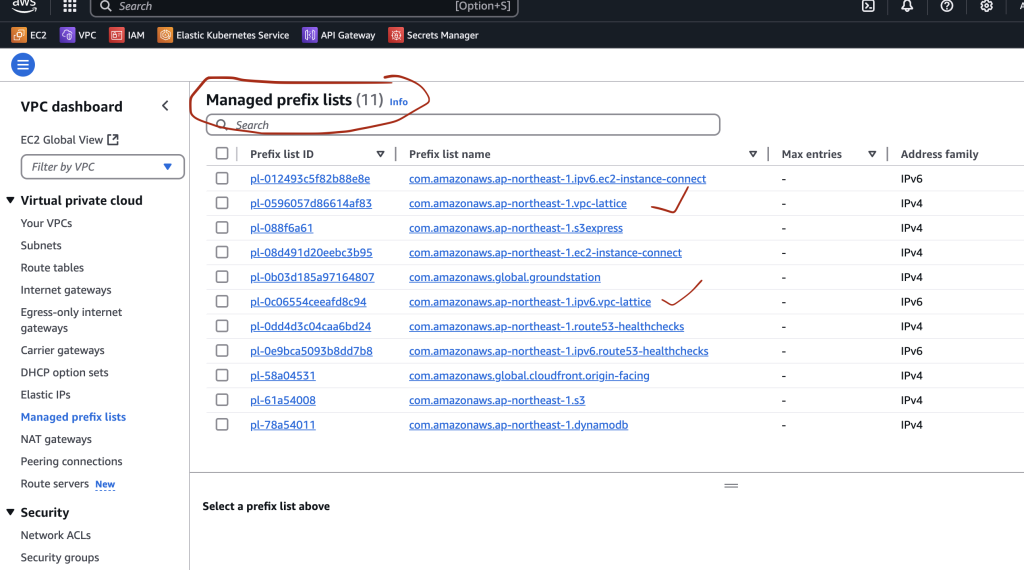This screenshot has height=570, width=1024.
Task: Click the prefix lists search field
Action: (x=470, y=125)
